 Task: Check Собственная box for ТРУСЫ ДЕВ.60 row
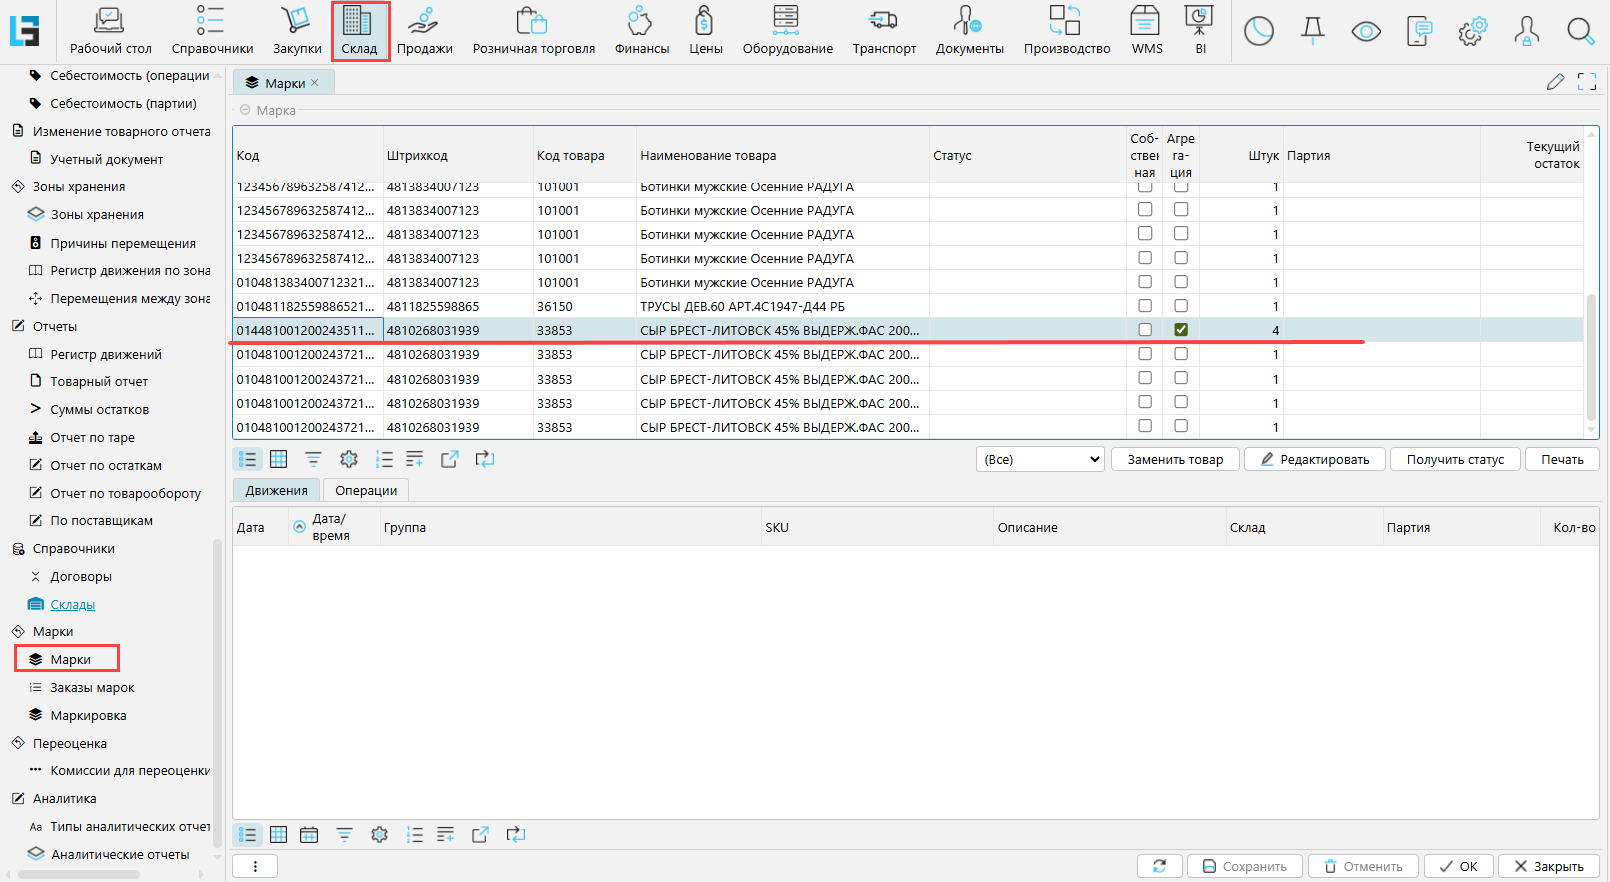pos(1145,306)
